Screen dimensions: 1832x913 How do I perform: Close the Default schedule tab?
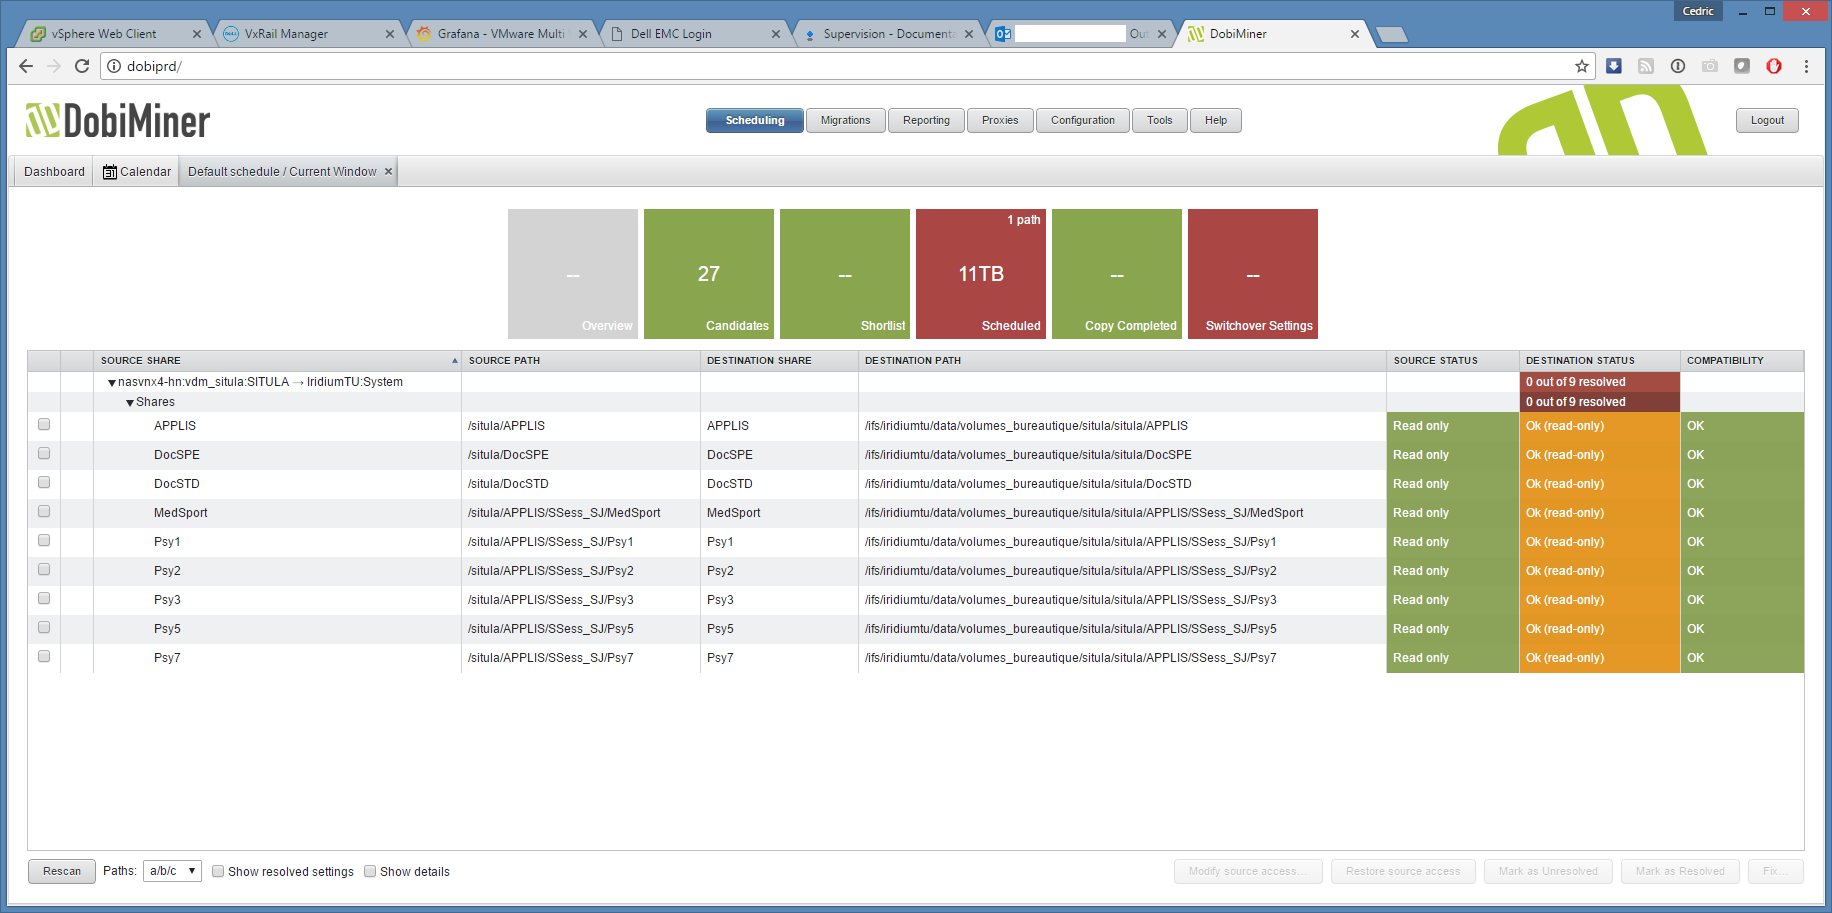[389, 172]
